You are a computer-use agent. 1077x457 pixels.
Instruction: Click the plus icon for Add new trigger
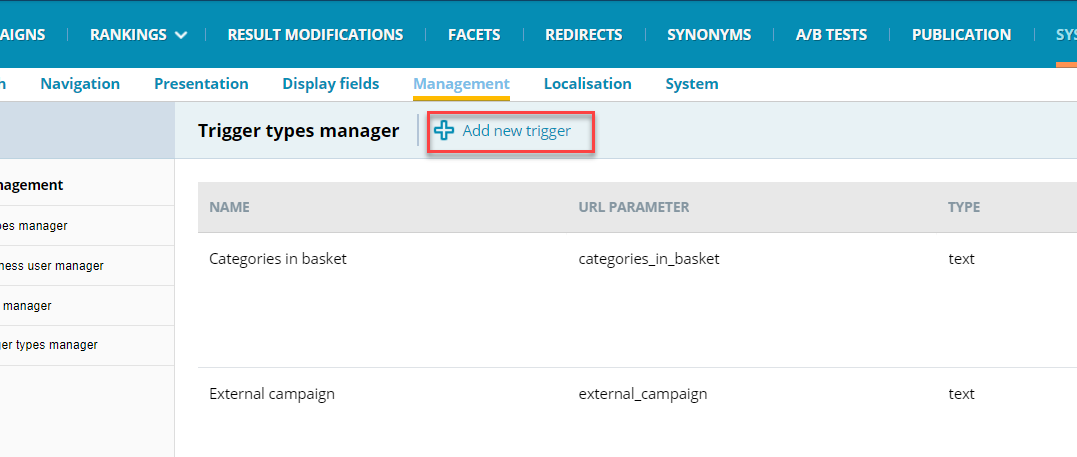pos(444,131)
